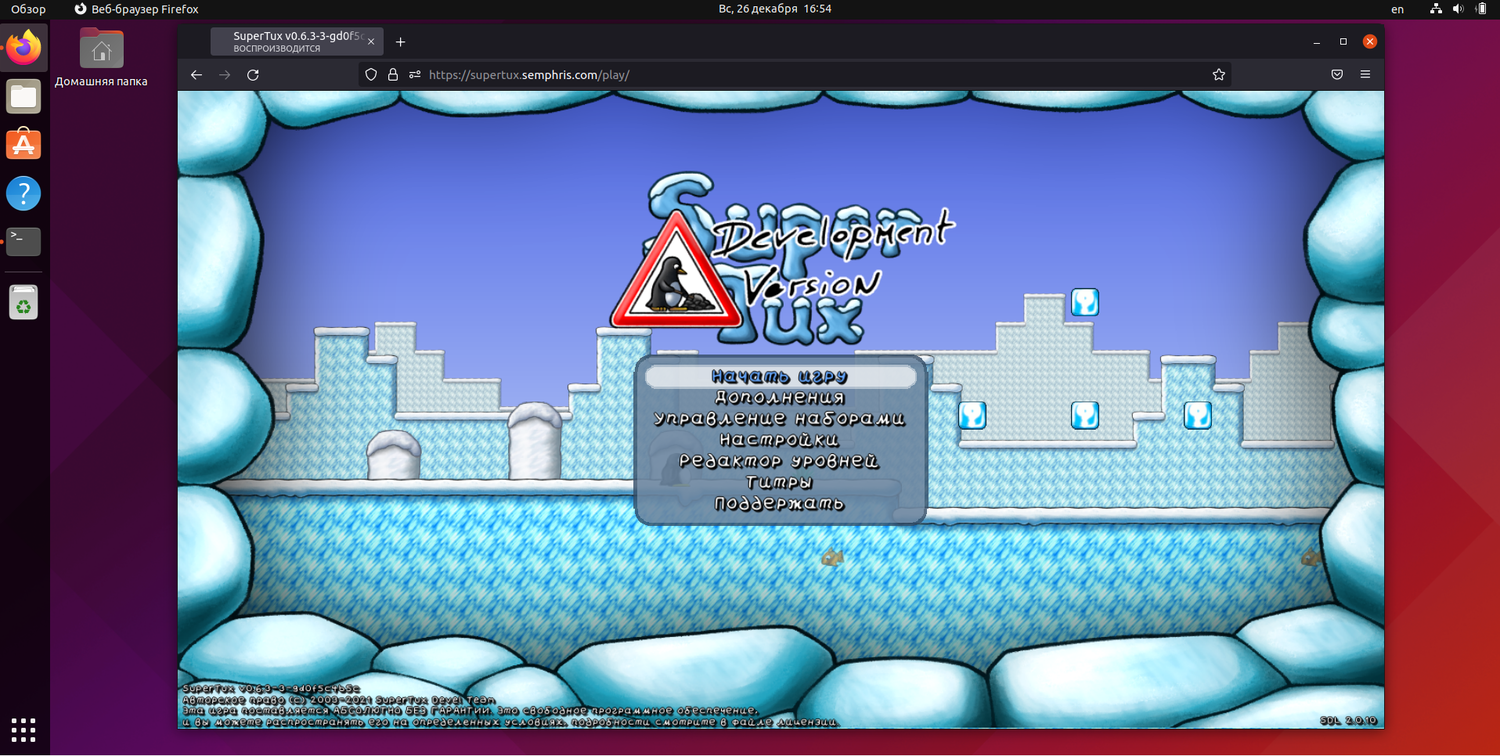Open a new browser tab

tap(401, 42)
